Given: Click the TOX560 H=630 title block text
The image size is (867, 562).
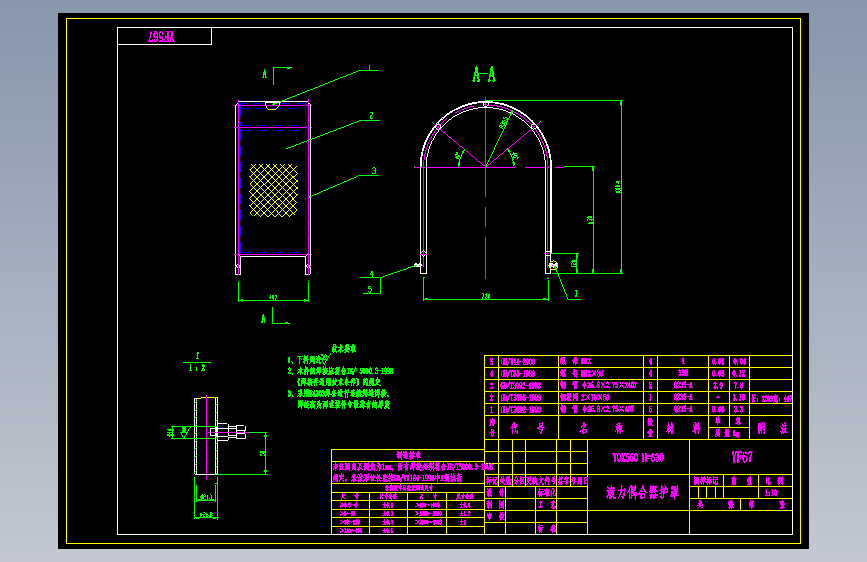Looking at the screenshot, I should [638, 458].
